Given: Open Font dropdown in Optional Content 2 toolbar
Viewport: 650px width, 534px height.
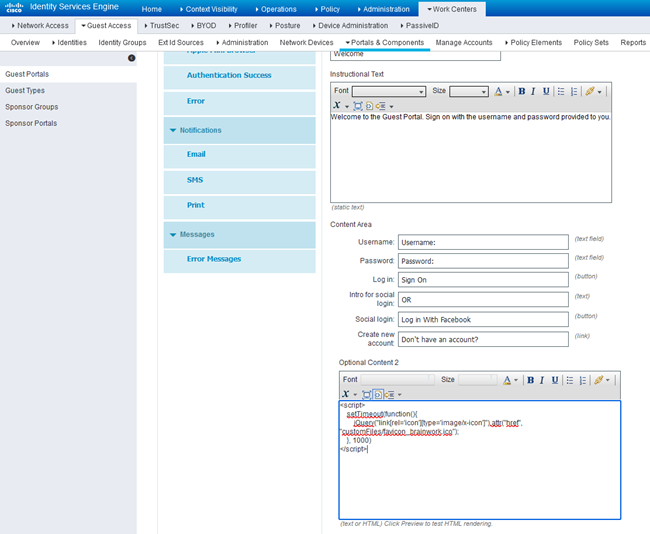Looking at the screenshot, I should point(397,380).
